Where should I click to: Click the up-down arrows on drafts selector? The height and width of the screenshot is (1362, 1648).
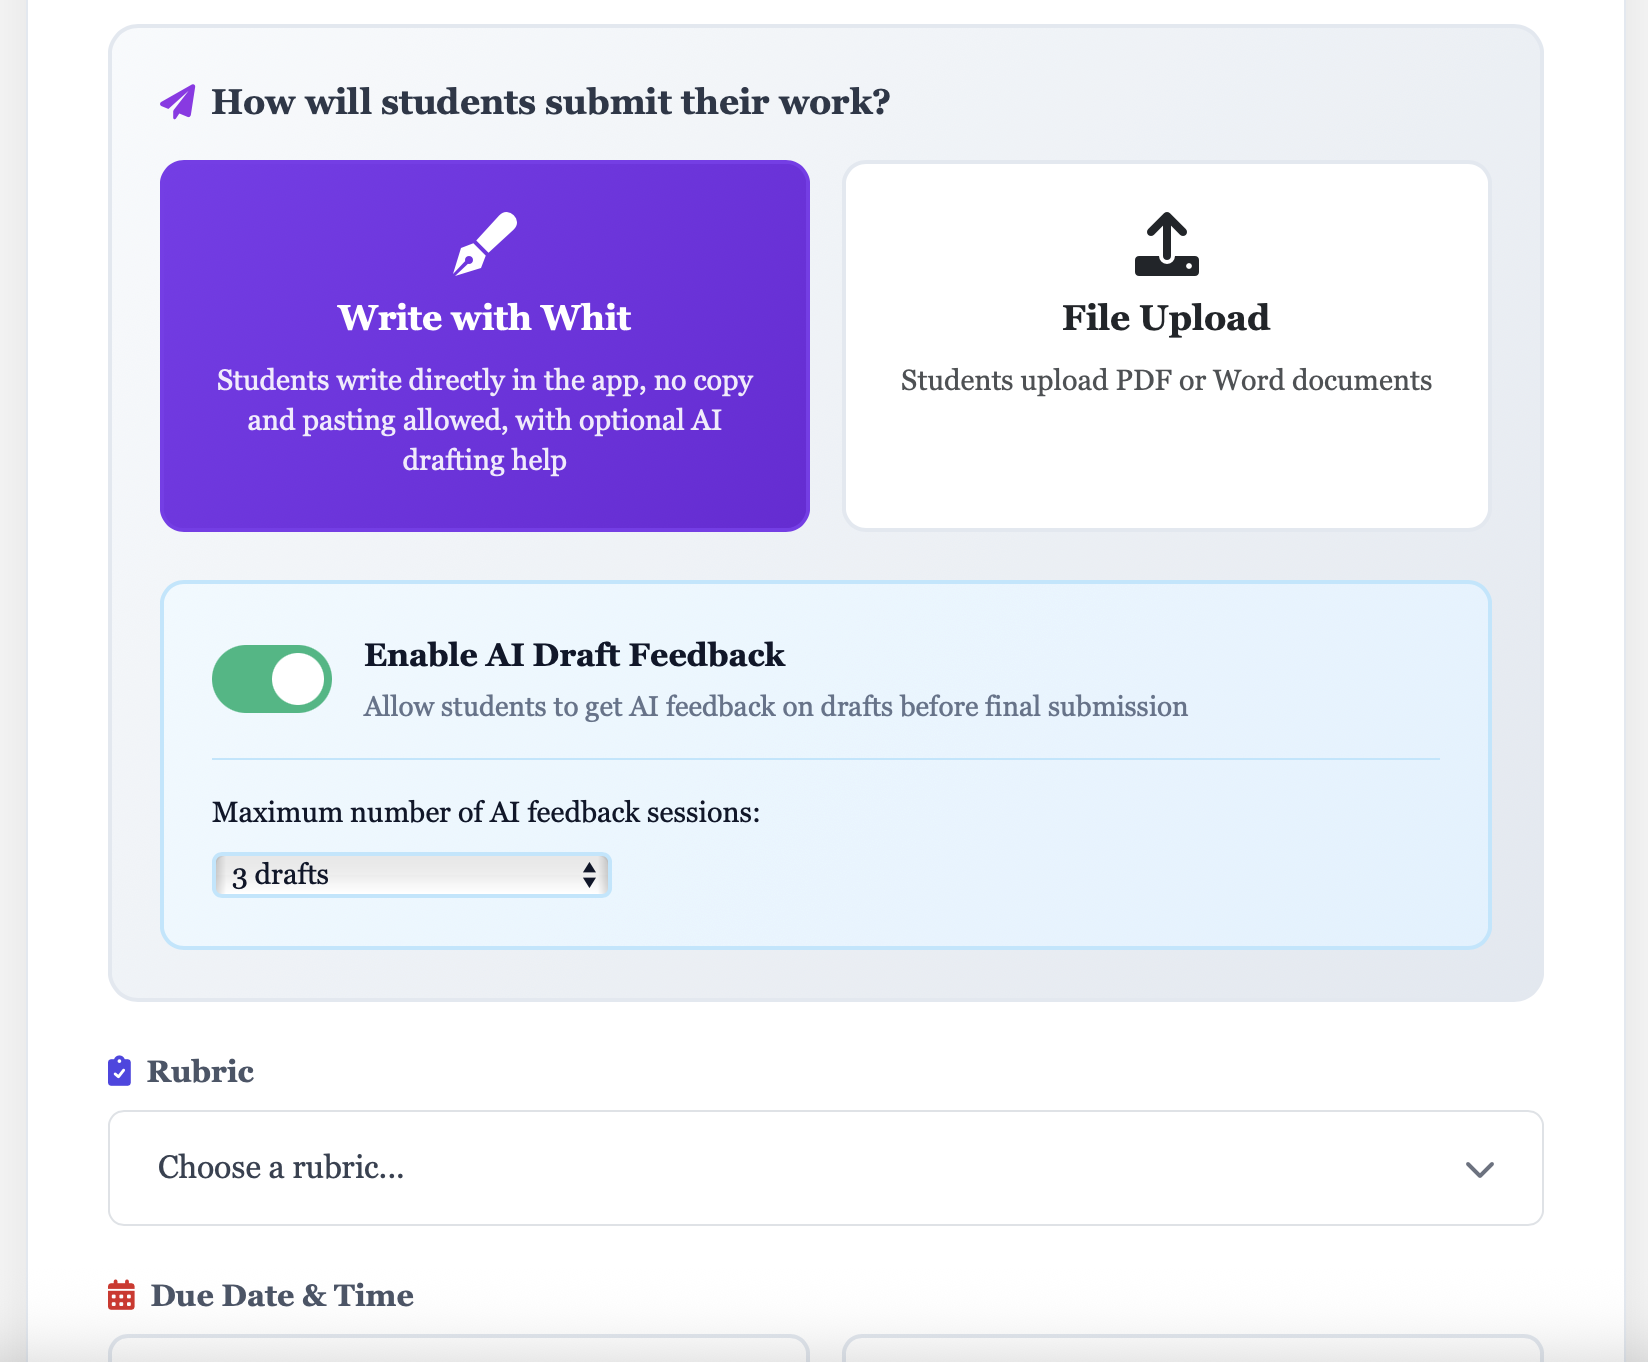tap(589, 875)
